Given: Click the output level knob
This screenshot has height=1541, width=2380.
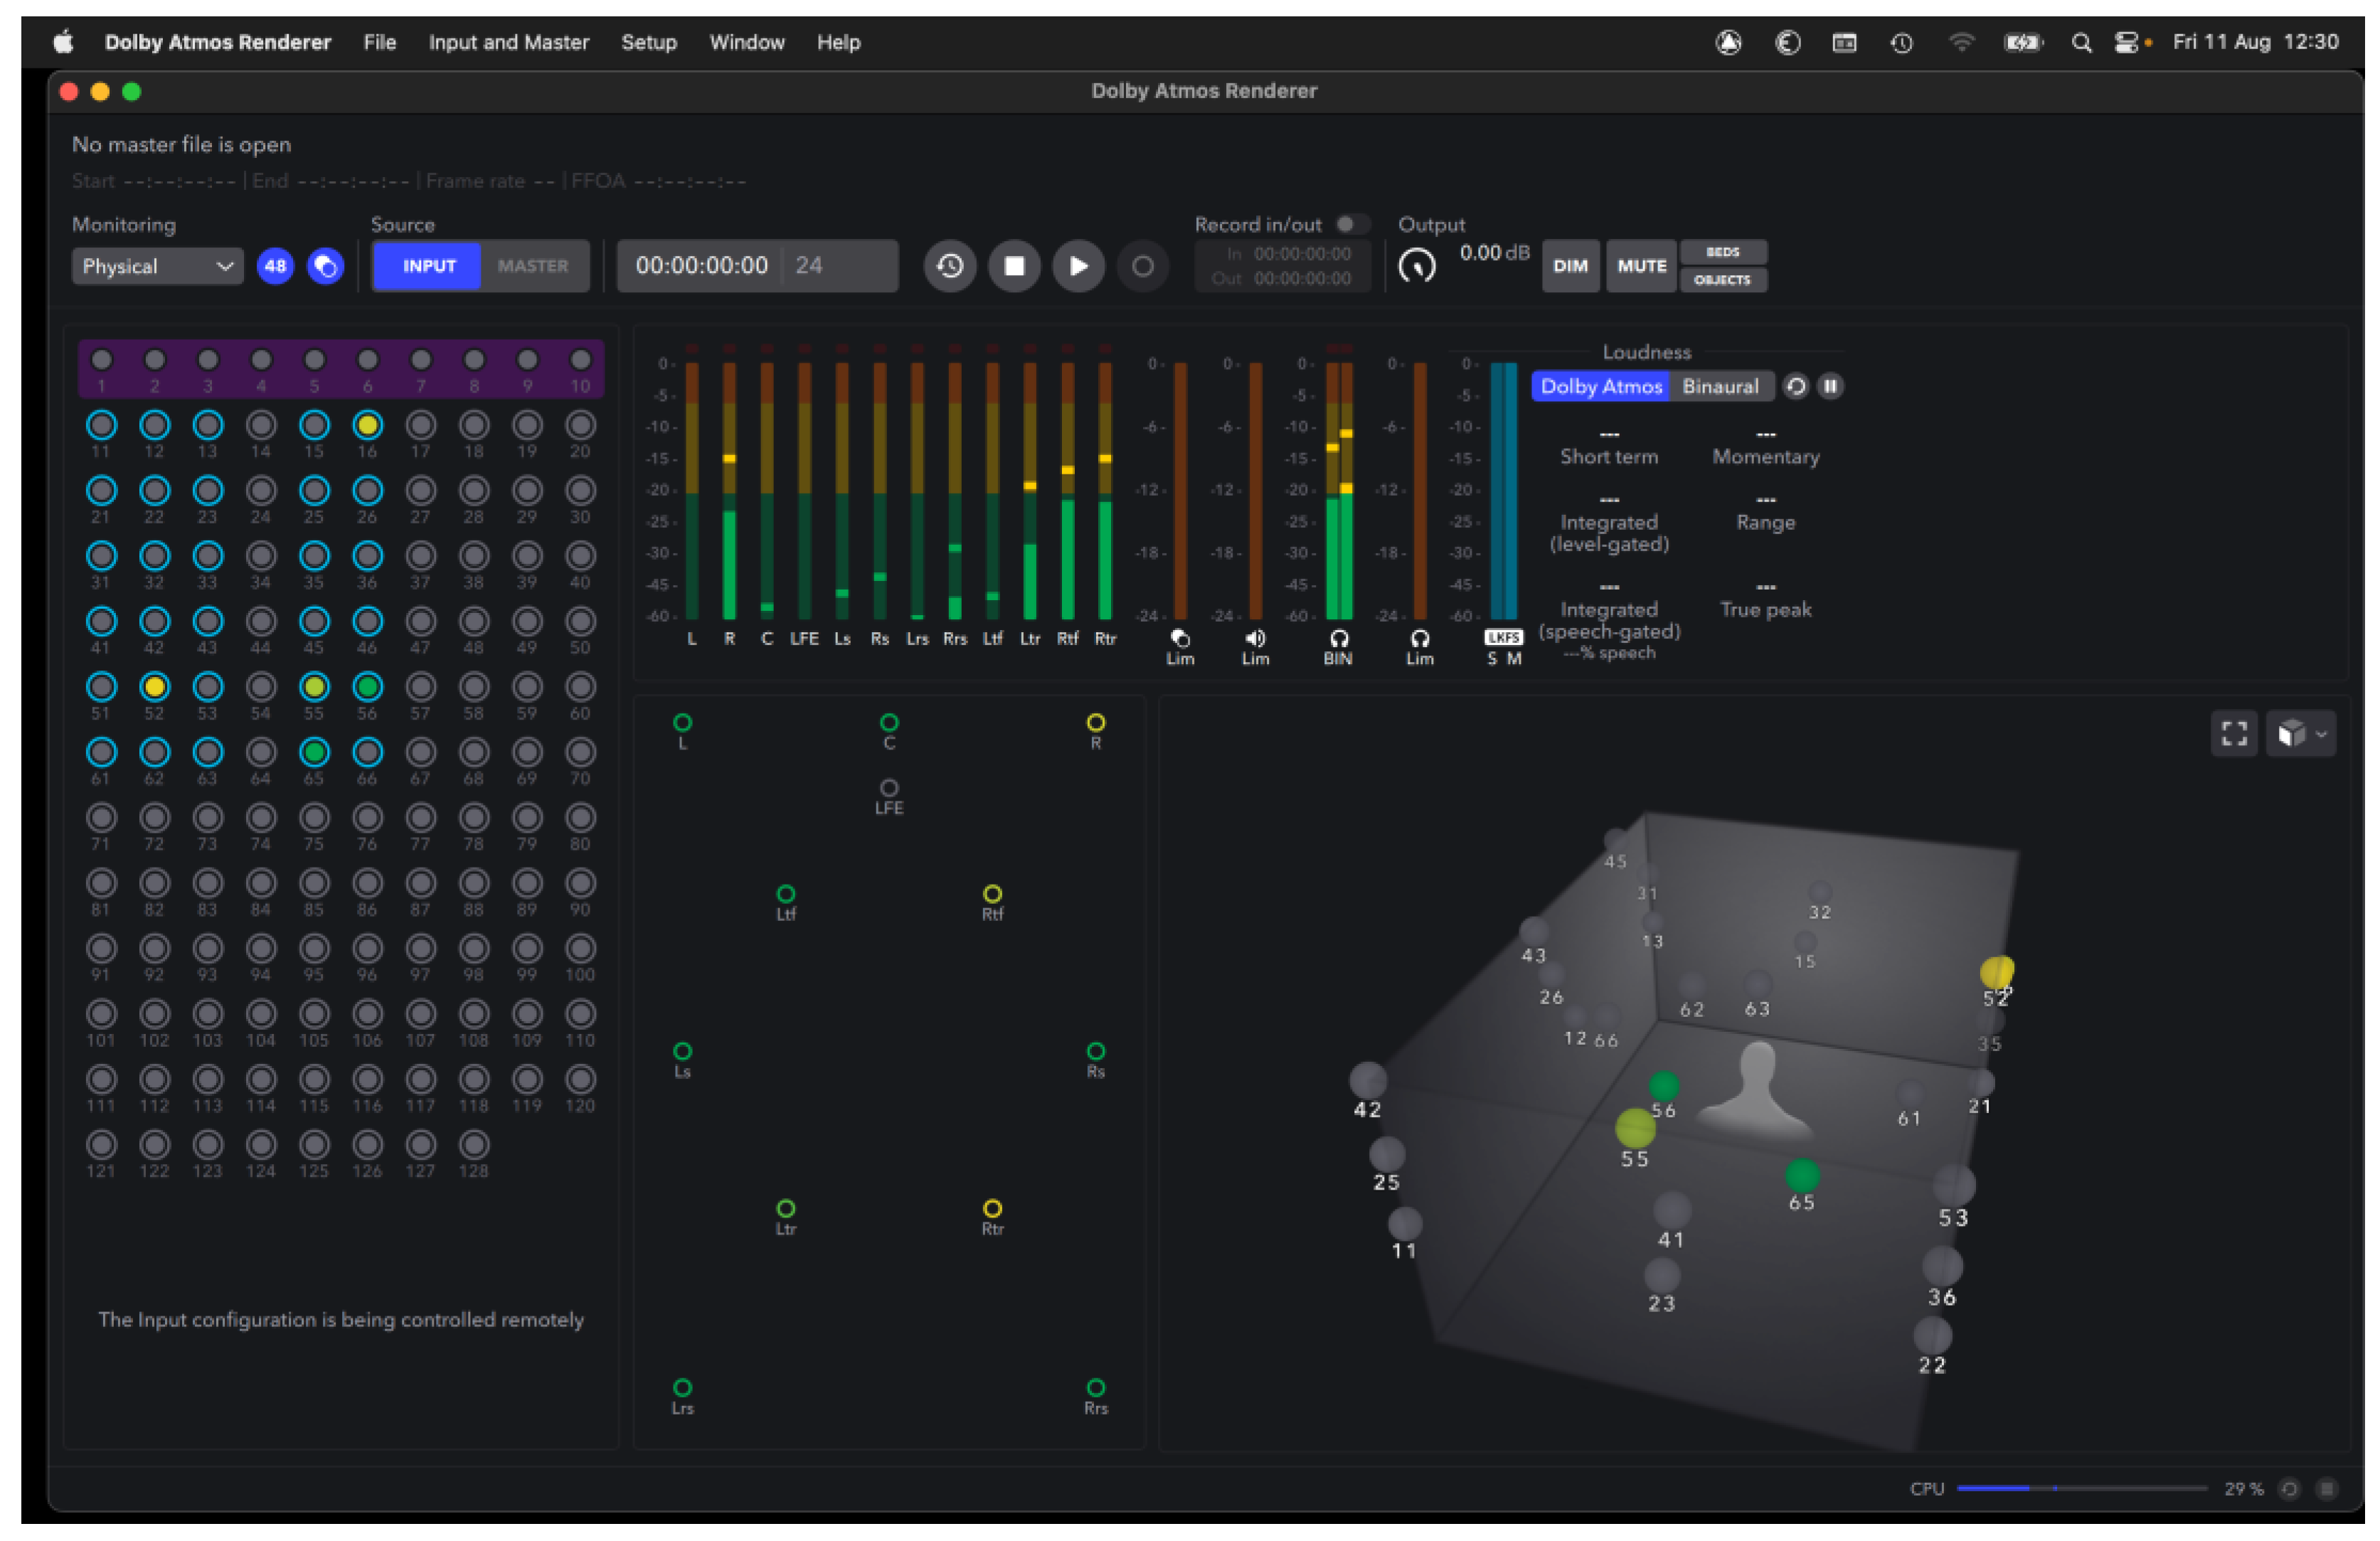Looking at the screenshot, I should (1416, 266).
